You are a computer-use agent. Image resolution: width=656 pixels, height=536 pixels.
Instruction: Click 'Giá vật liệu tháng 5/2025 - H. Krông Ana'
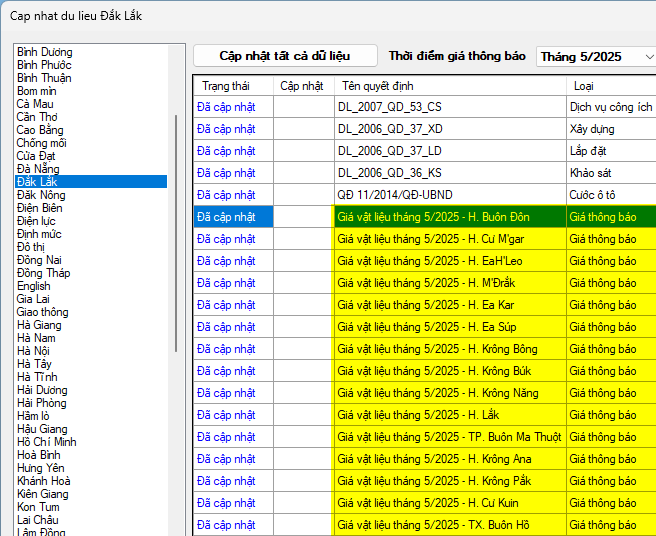(450, 459)
